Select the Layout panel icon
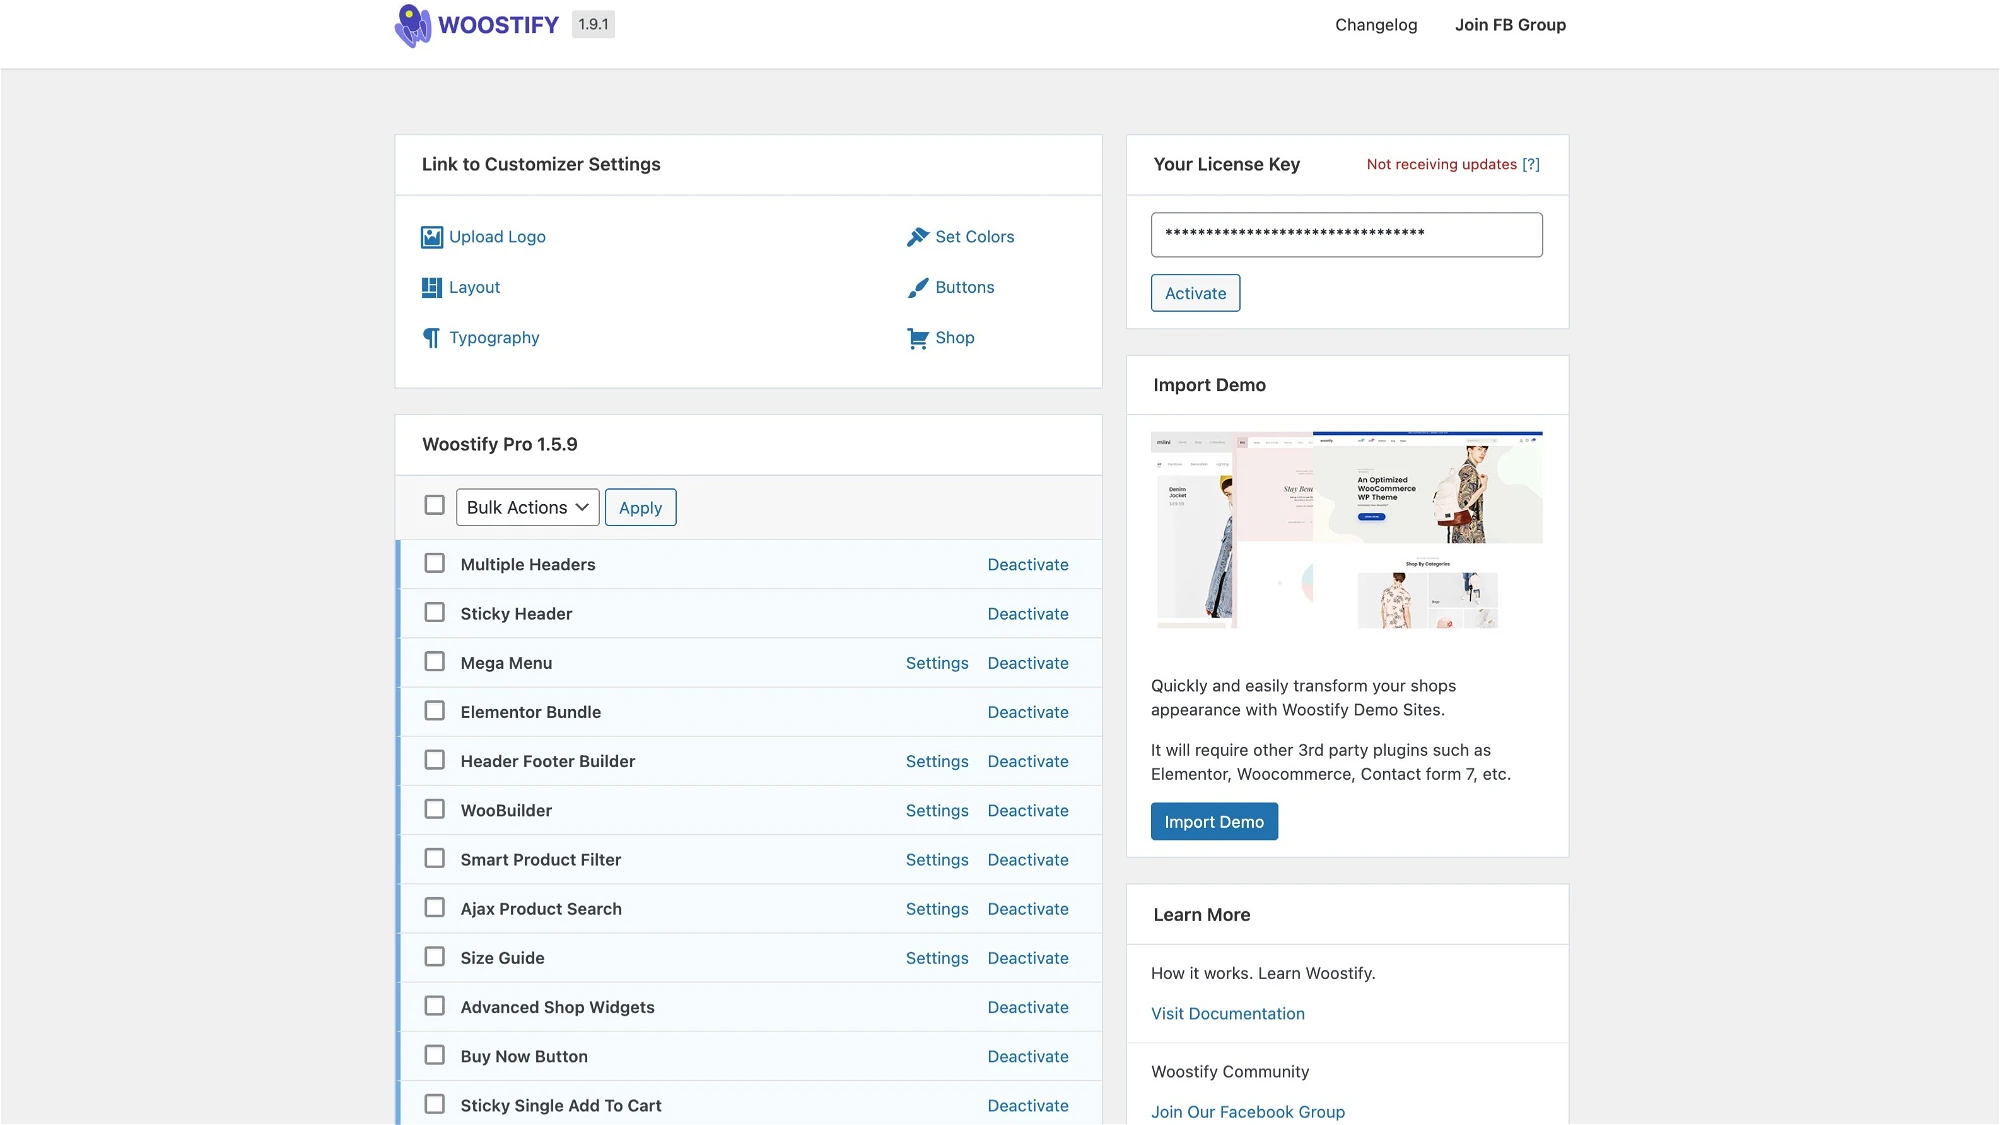This screenshot has width=2000, height=1125. pyautogui.click(x=431, y=287)
